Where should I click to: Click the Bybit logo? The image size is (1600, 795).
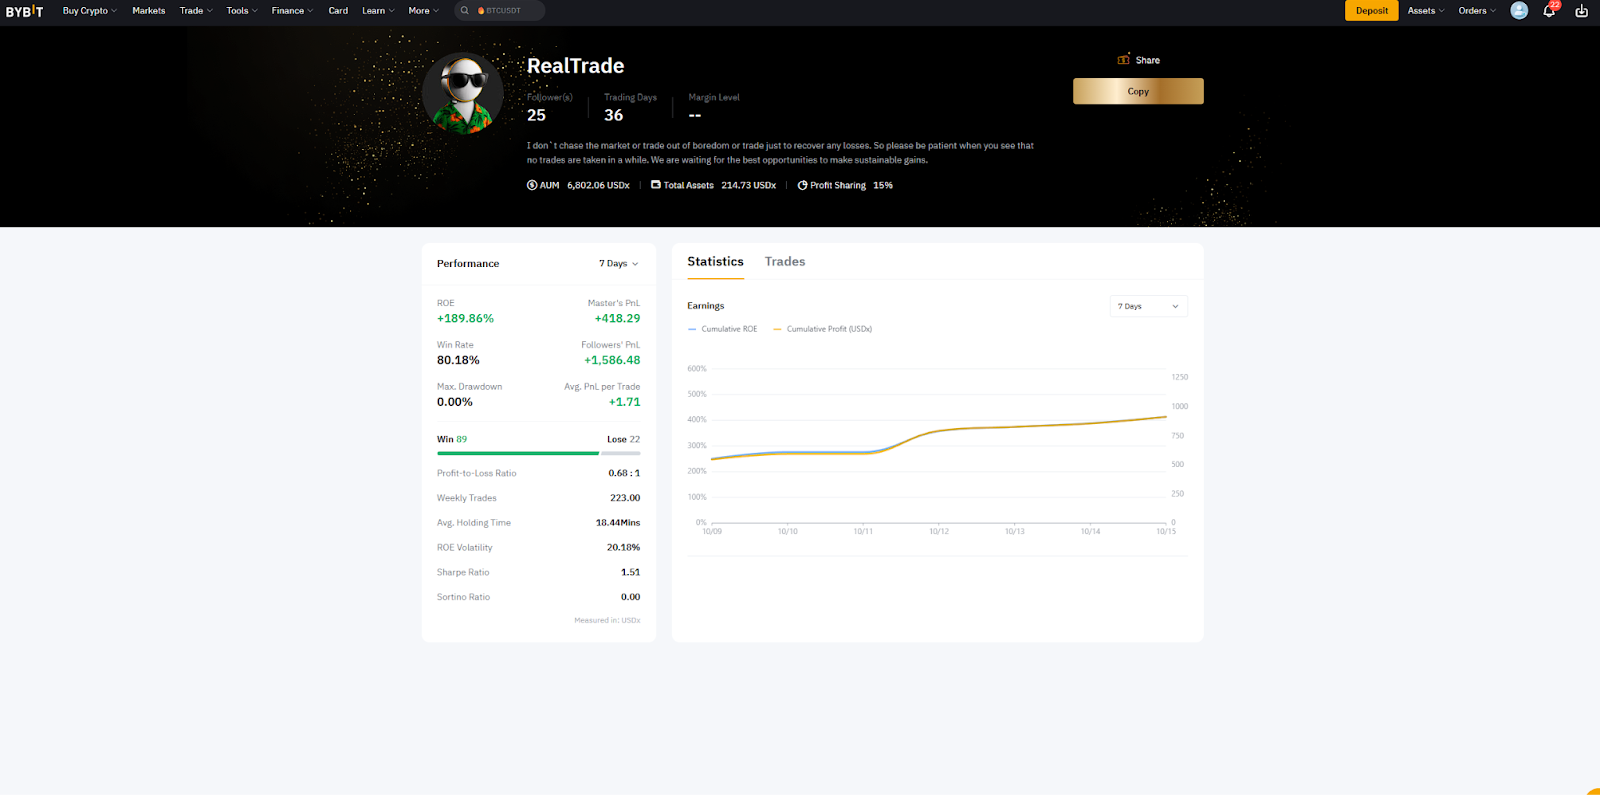[25, 11]
